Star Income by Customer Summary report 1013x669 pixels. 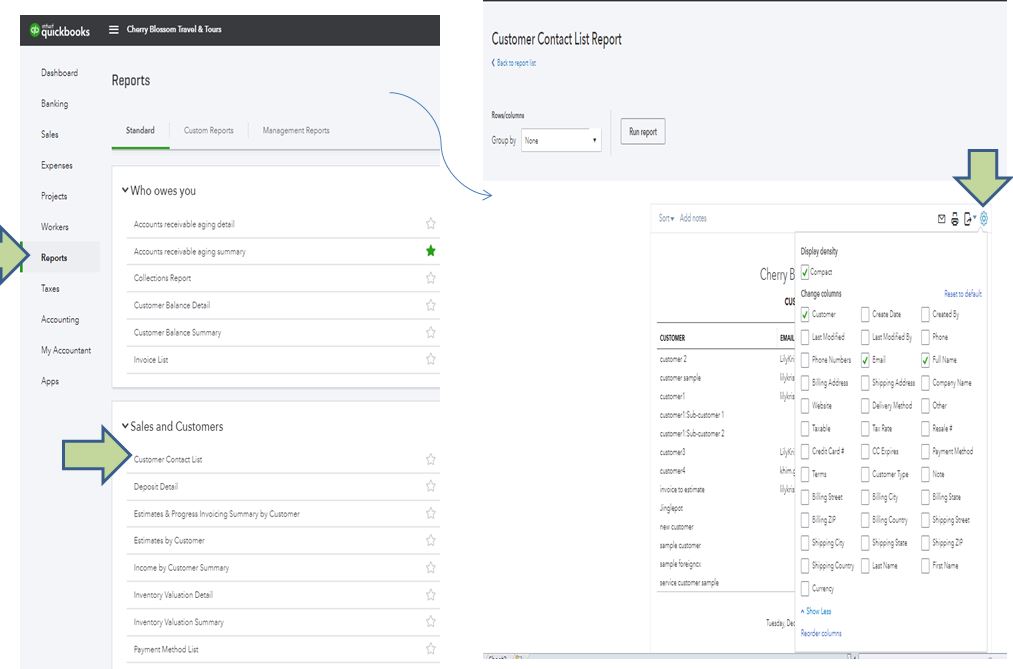pos(431,568)
